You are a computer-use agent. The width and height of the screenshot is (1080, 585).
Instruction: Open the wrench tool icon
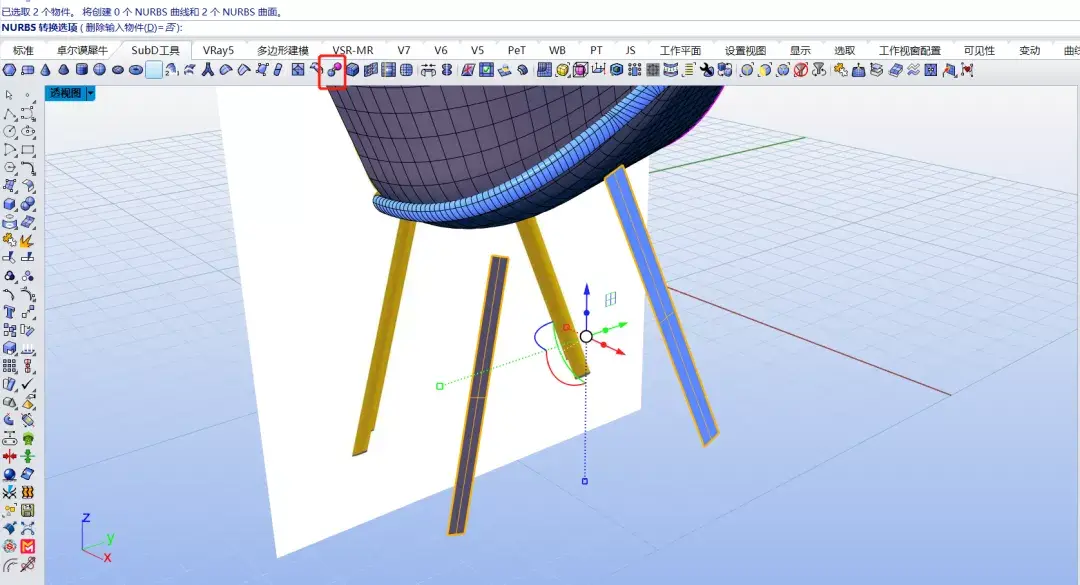(707, 70)
